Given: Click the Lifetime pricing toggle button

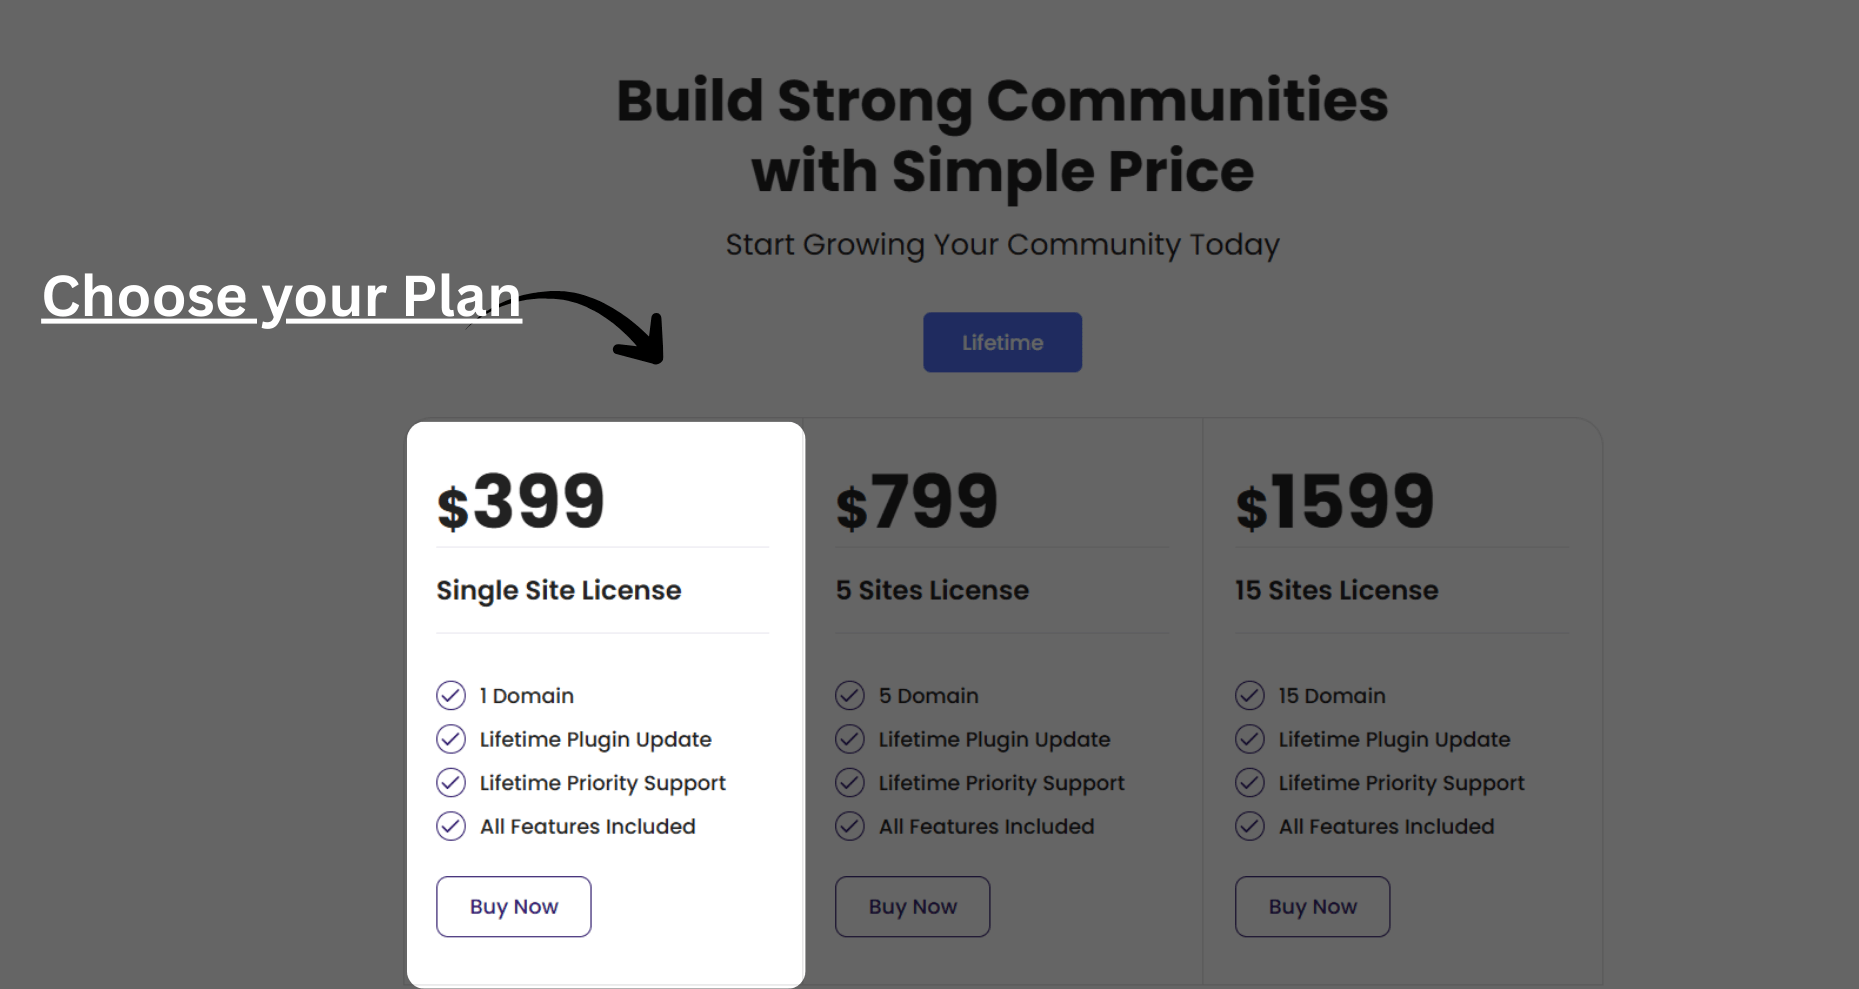Looking at the screenshot, I should pyautogui.click(x=1002, y=342).
